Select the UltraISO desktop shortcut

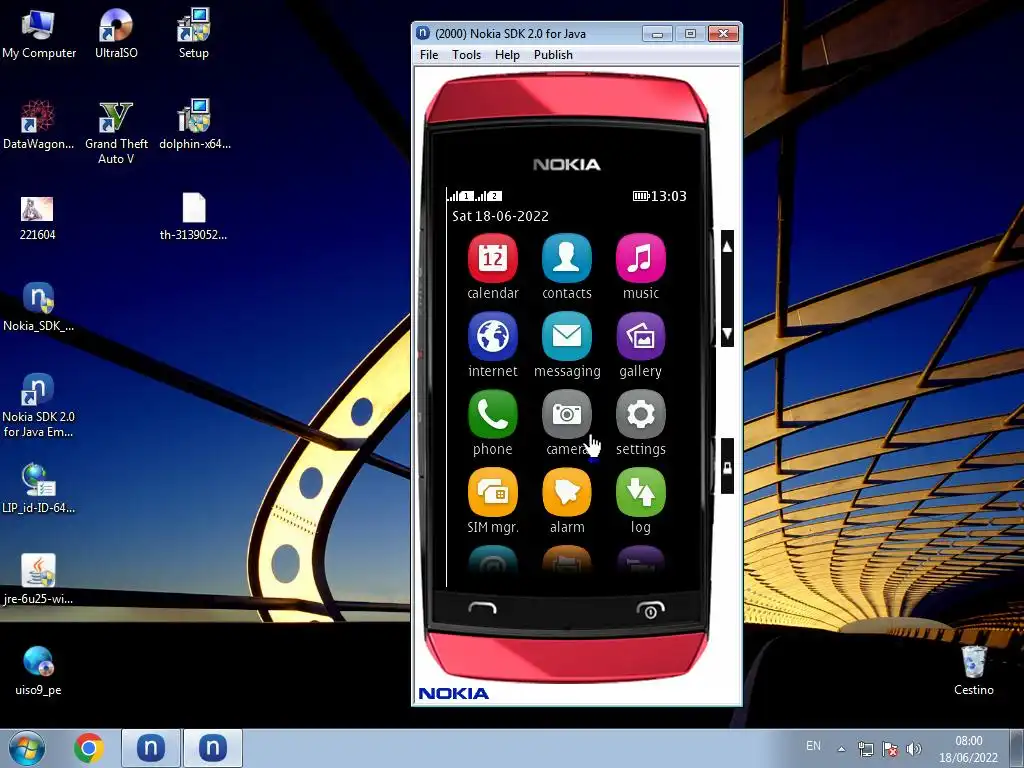pyautogui.click(x=116, y=35)
